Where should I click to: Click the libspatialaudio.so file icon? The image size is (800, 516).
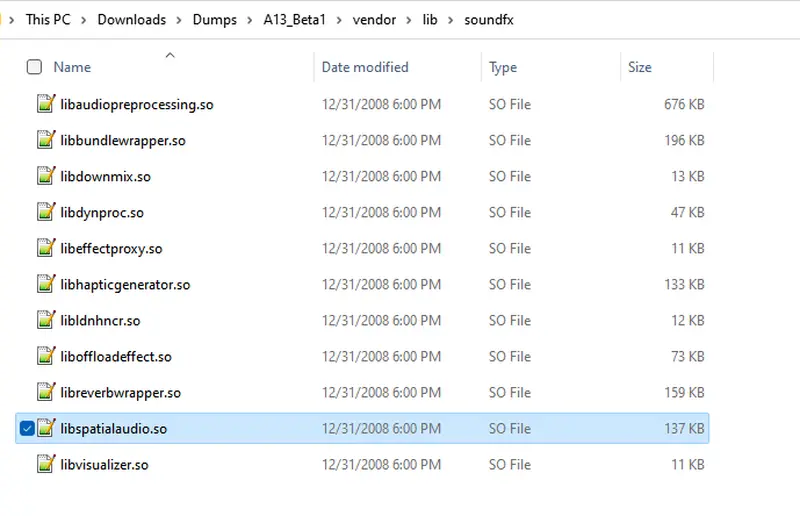(45, 428)
